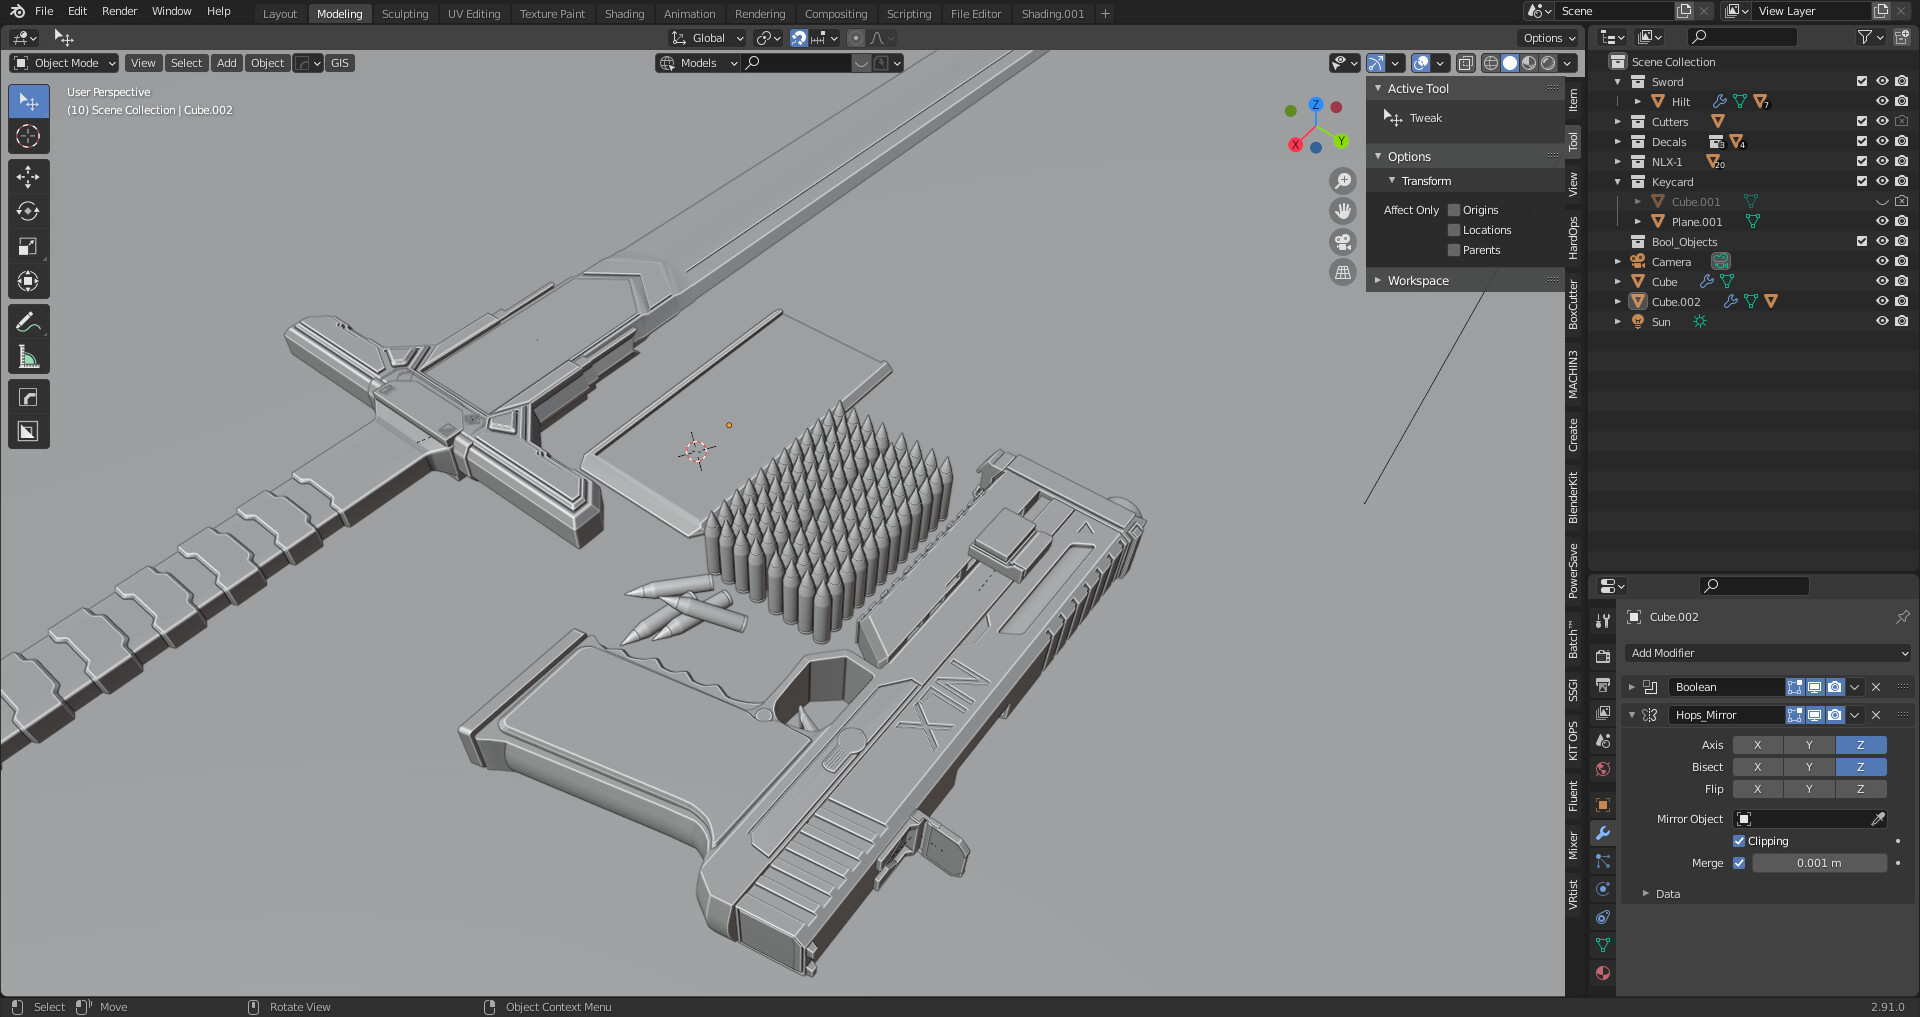Viewport: 1920px width, 1017px height.
Task: Click the Z axis button on Hops_Mirror
Action: coord(1861,745)
